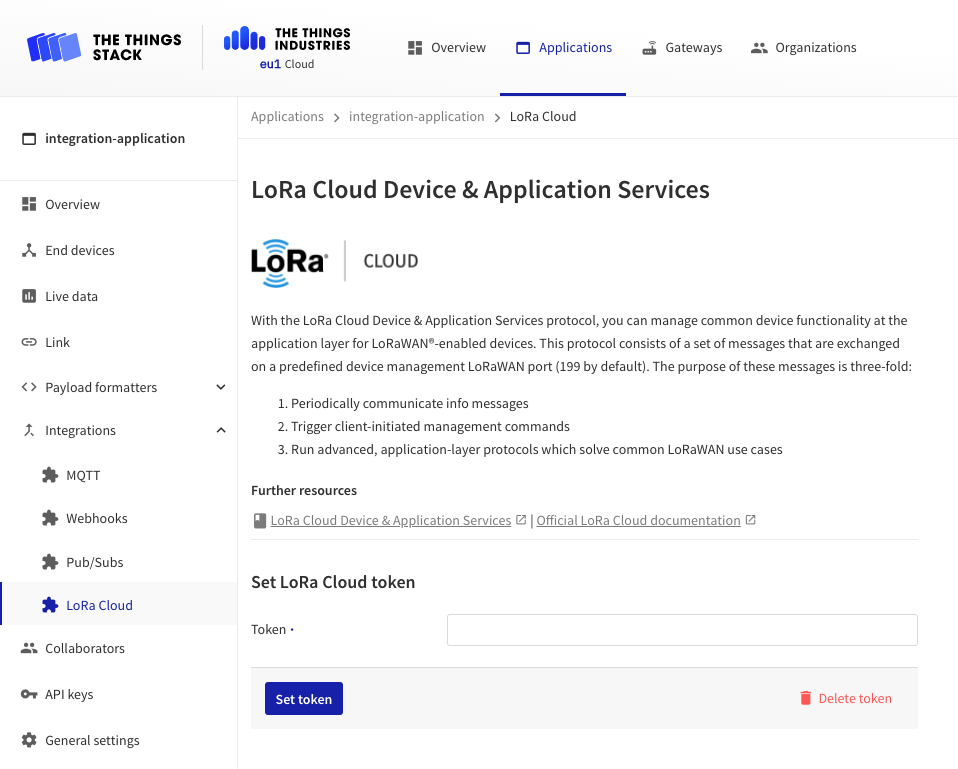The height and width of the screenshot is (769, 958).
Task: Go to the top Overview tab
Action: click(447, 47)
